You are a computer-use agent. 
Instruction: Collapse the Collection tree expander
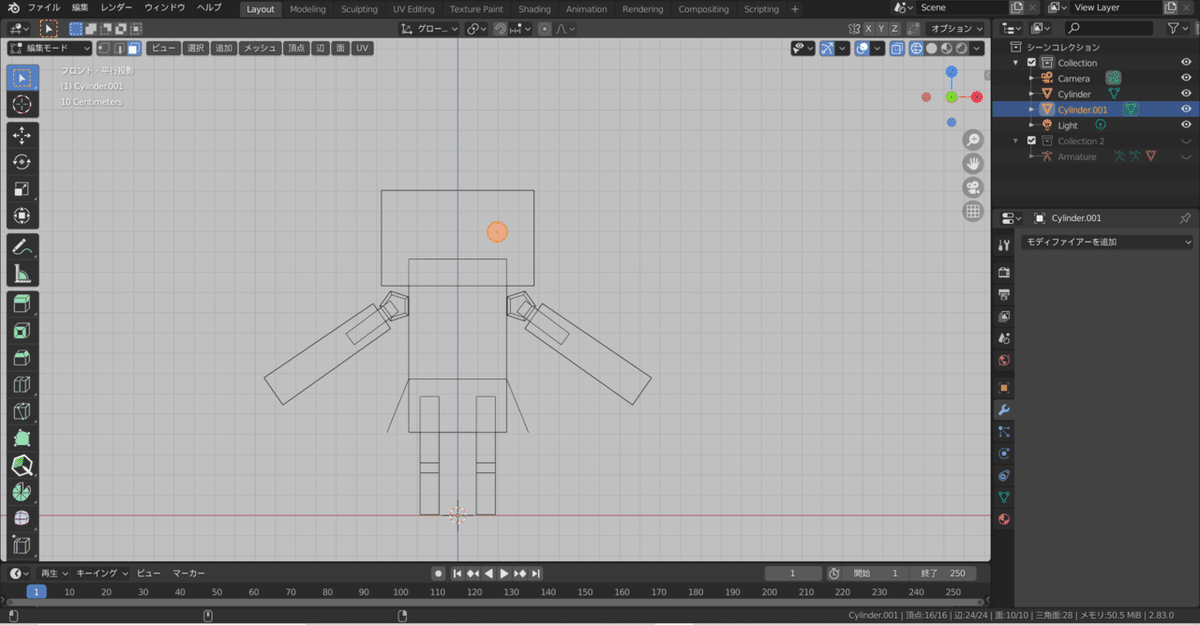pos(1018,62)
